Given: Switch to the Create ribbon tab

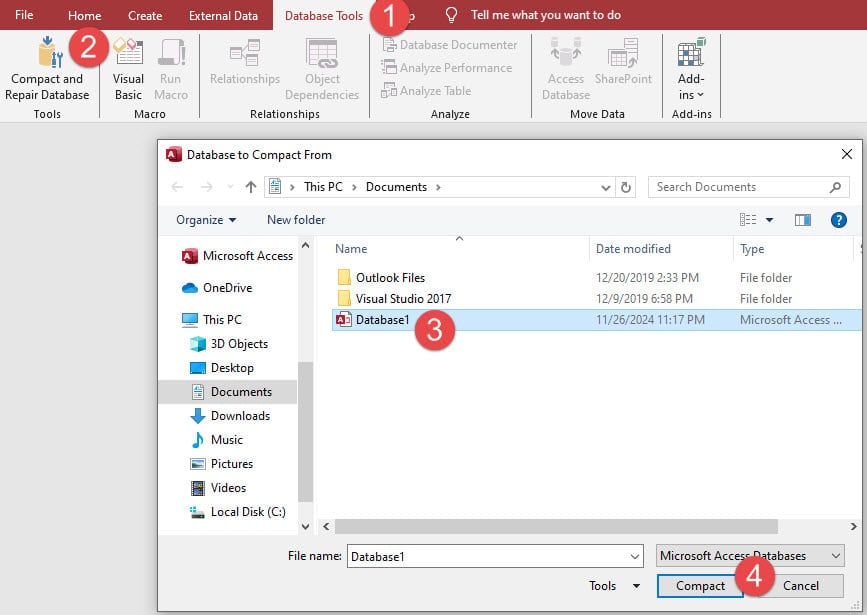Looking at the screenshot, I should (x=144, y=15).
